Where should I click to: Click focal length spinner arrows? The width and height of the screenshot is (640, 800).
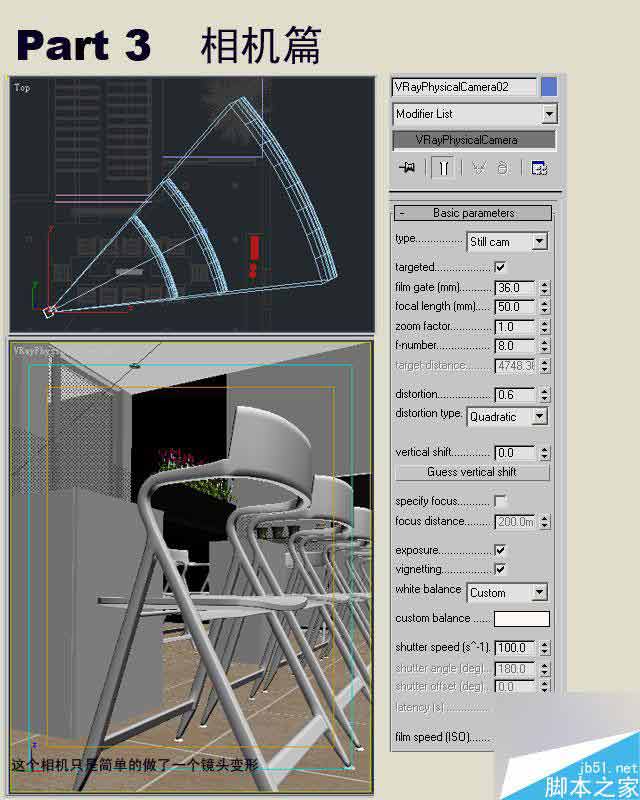coord(545,307)
